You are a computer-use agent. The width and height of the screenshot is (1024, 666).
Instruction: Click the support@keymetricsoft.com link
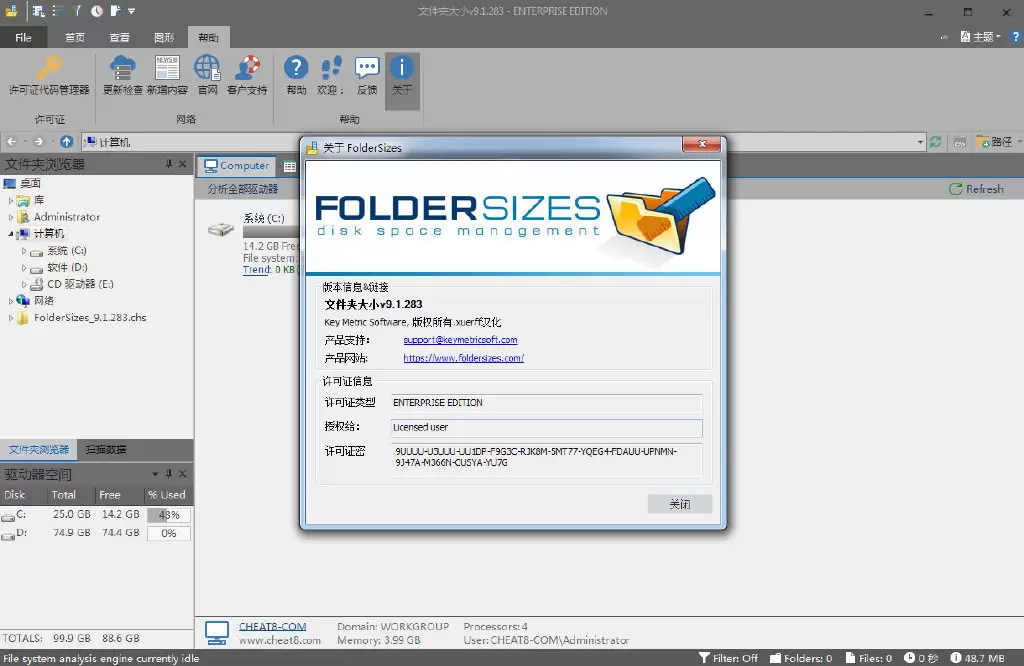pyautogui.click(x=460, y=340)
